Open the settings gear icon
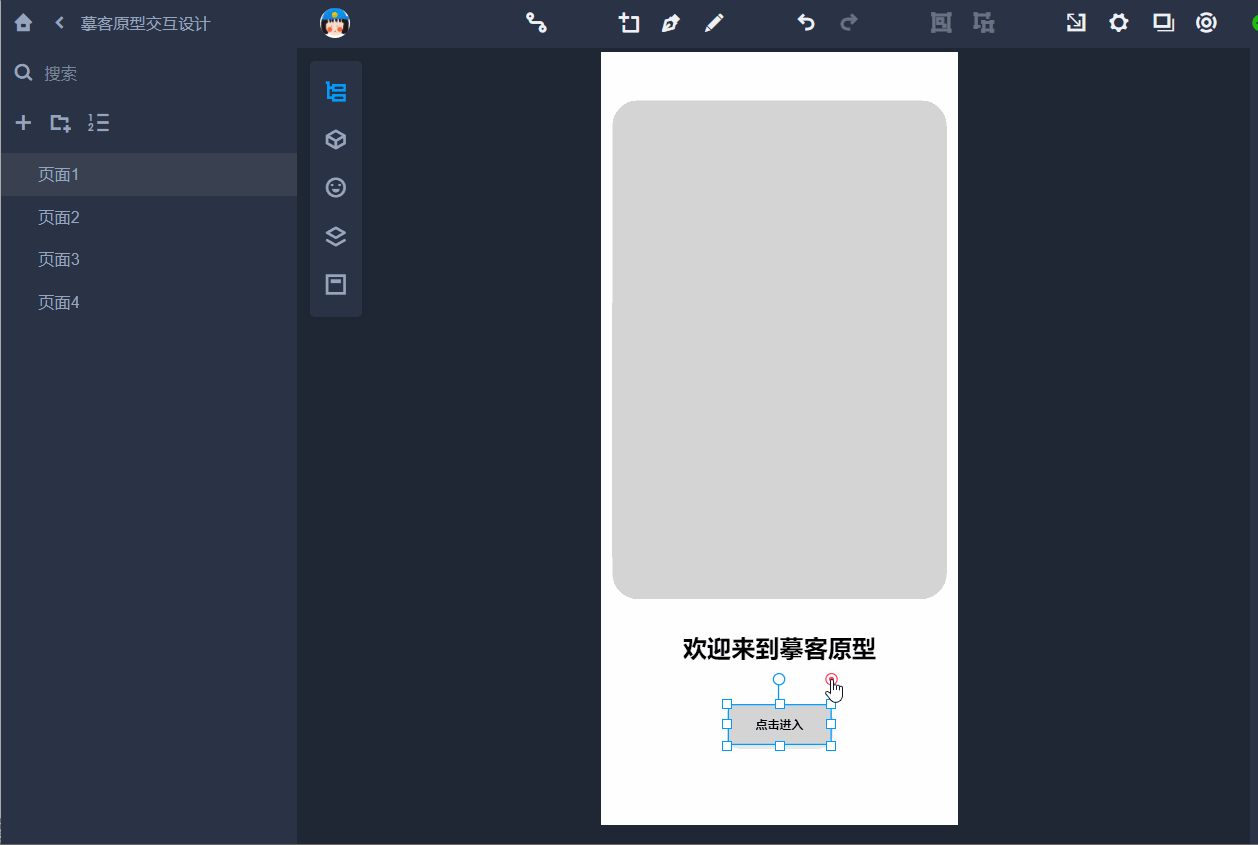The image size is (1258, 845). pyautogui.click(x=1119, y=23)
